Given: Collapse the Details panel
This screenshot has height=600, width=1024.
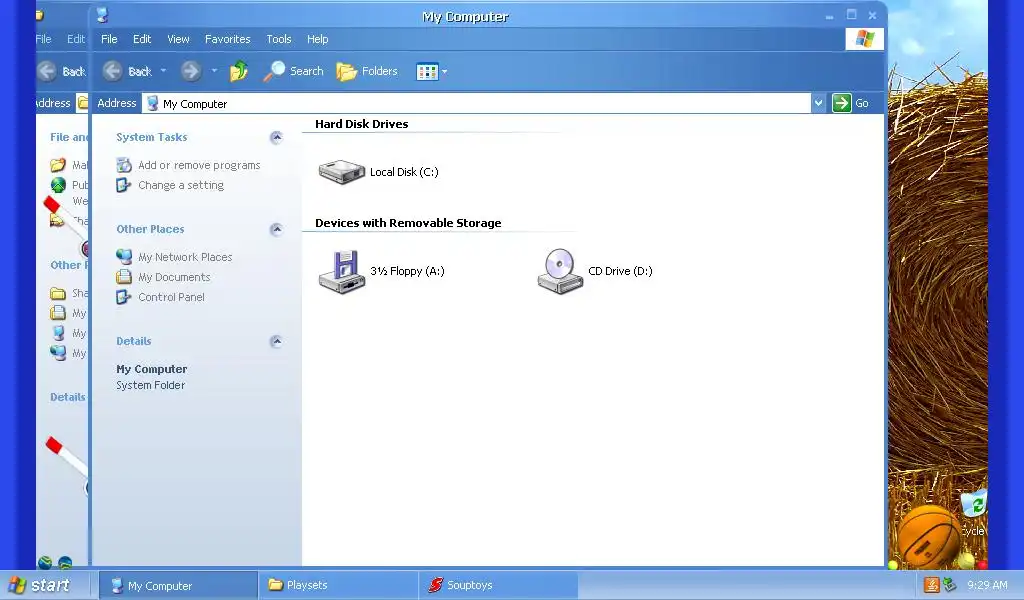Looking at the screenshot, I should (276, 341).
